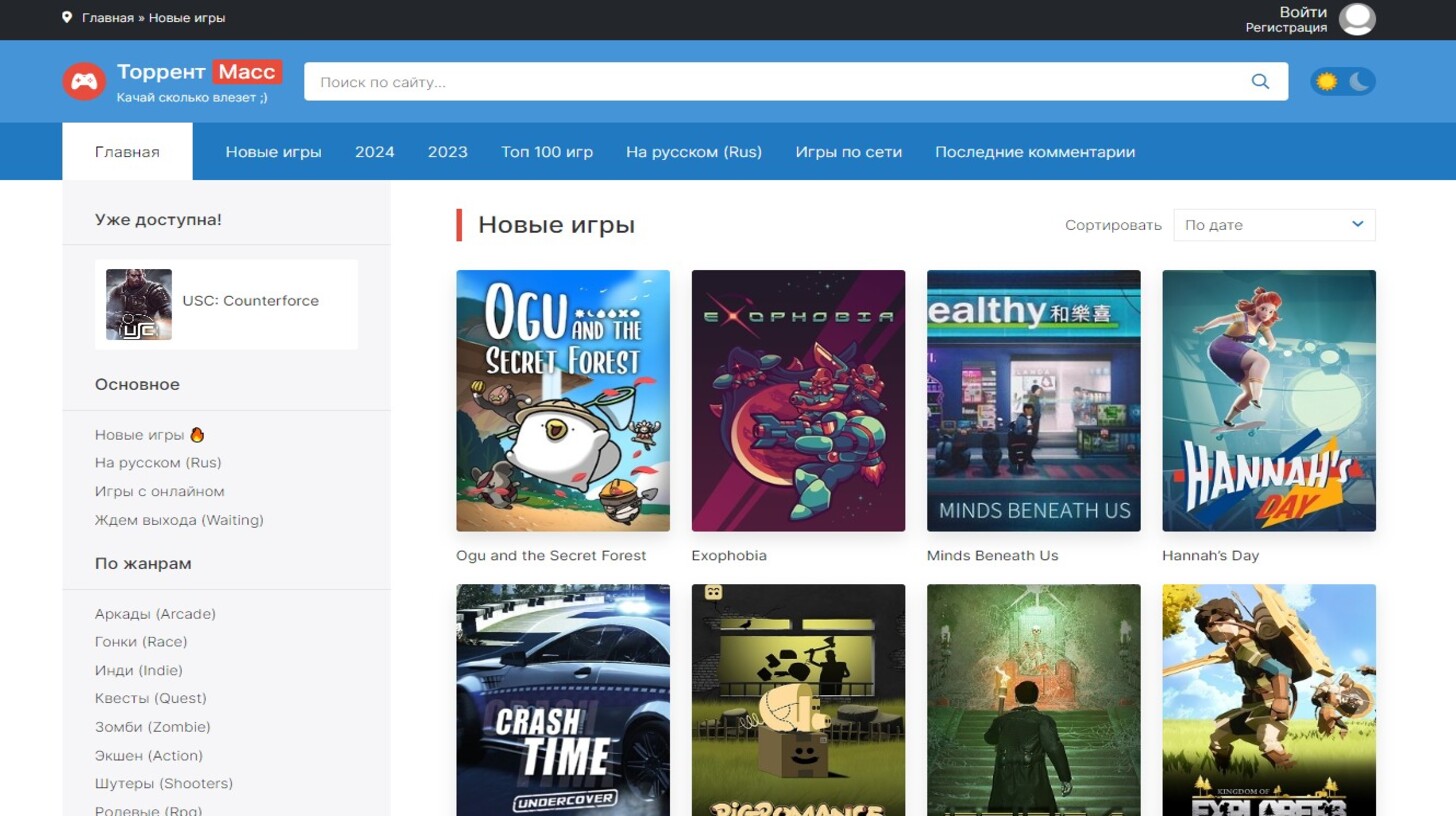This screenshot has width=1456, height=816.
Task: Click Главная in the breadcrumb
Action: point(108,18)
